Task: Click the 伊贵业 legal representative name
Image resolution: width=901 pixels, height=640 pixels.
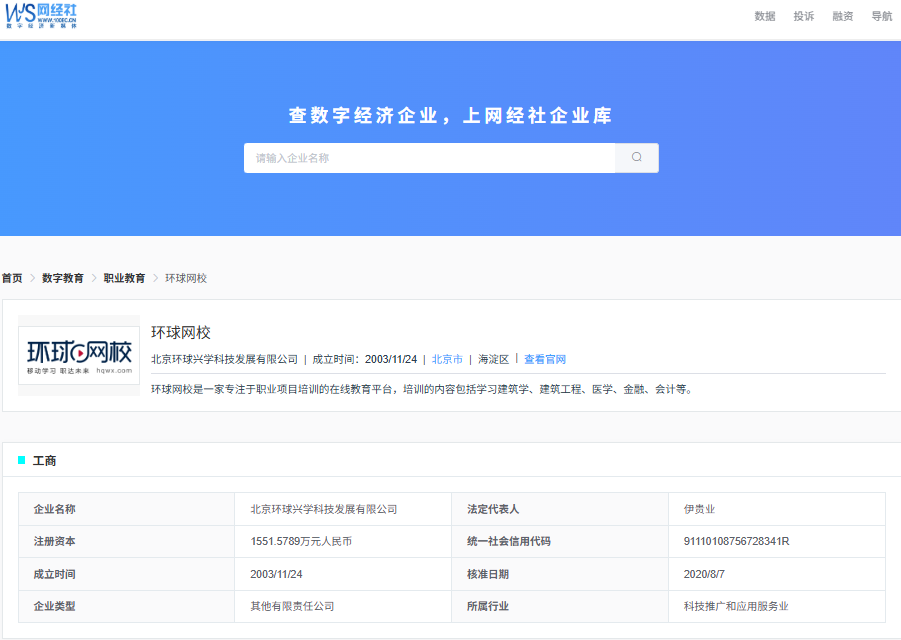Action: [699, 509]
